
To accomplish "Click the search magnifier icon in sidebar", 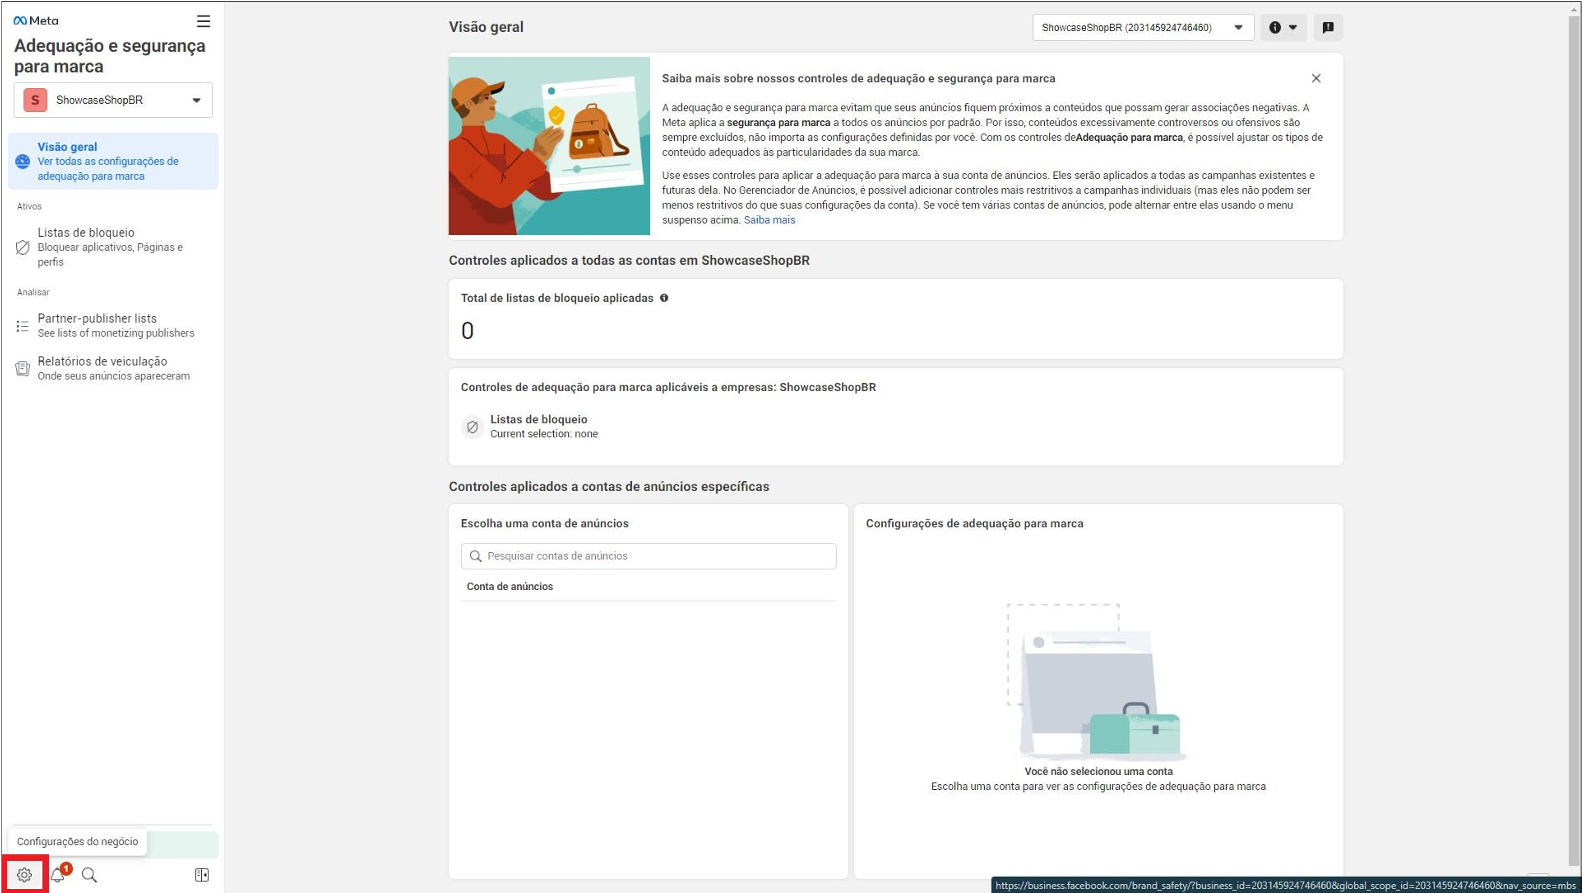I will (89, 875).
